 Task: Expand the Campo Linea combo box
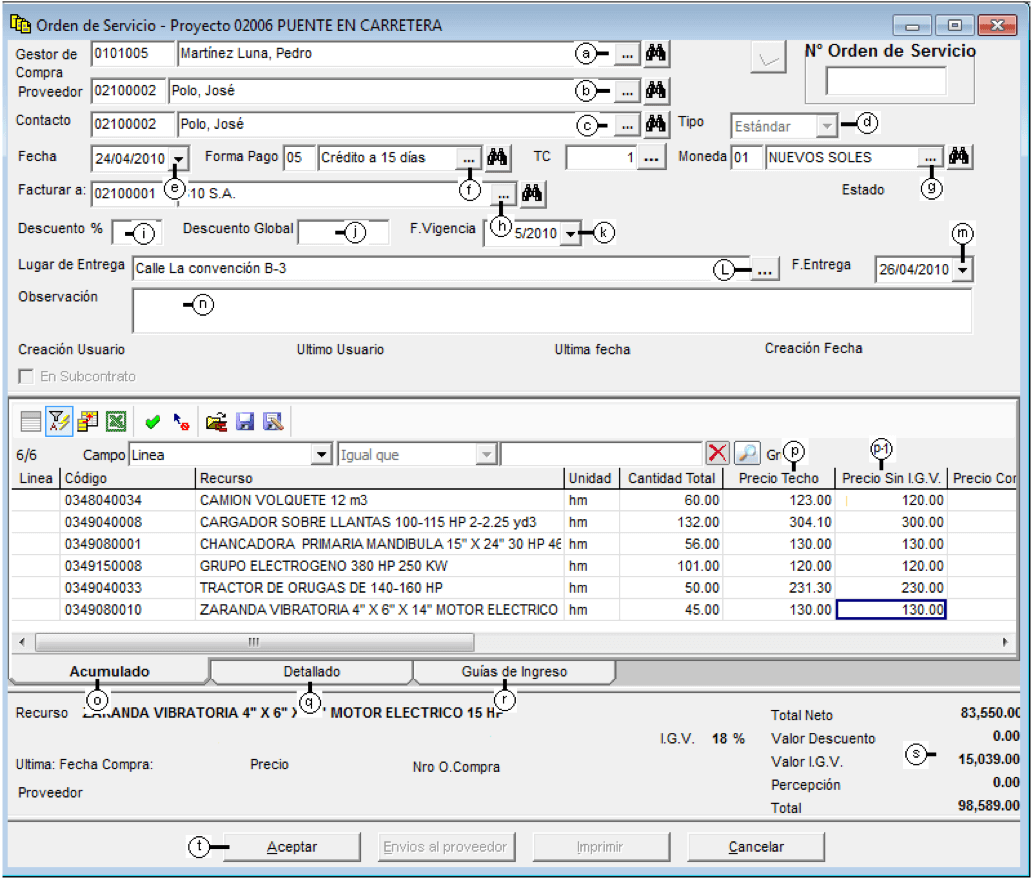321,454
